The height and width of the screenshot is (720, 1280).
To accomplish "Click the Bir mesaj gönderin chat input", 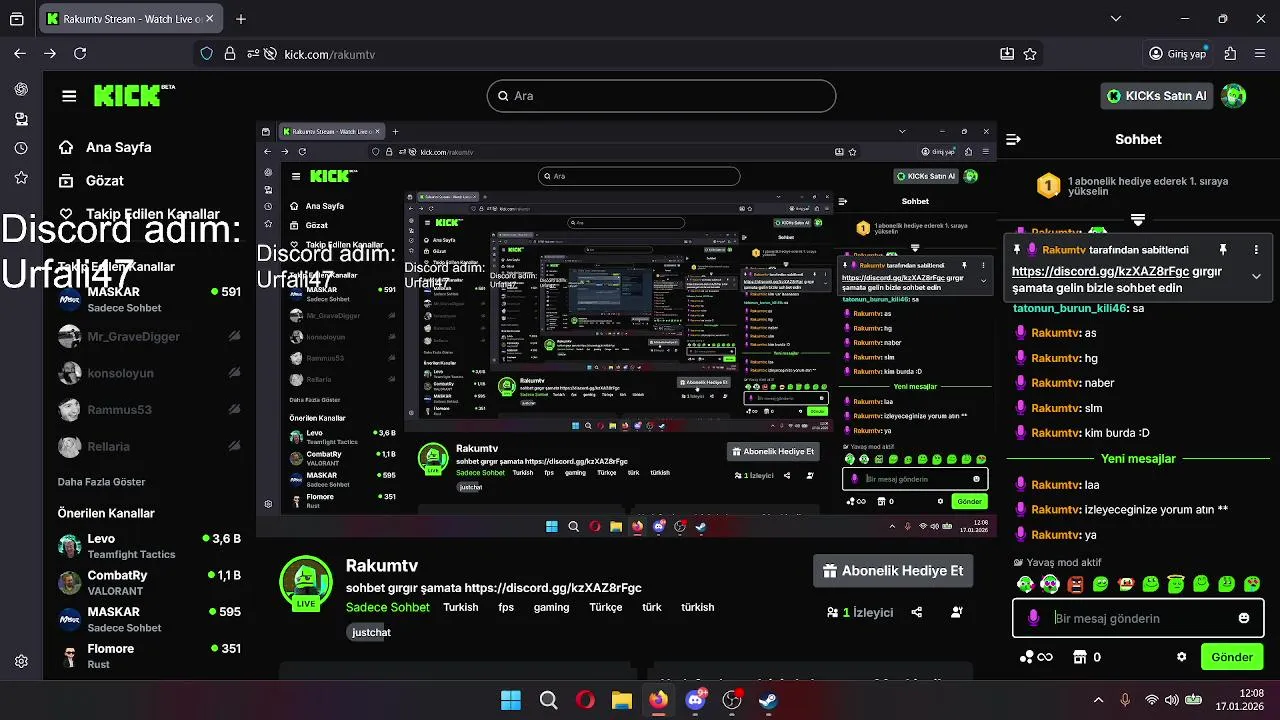I will pos(1138,618).
